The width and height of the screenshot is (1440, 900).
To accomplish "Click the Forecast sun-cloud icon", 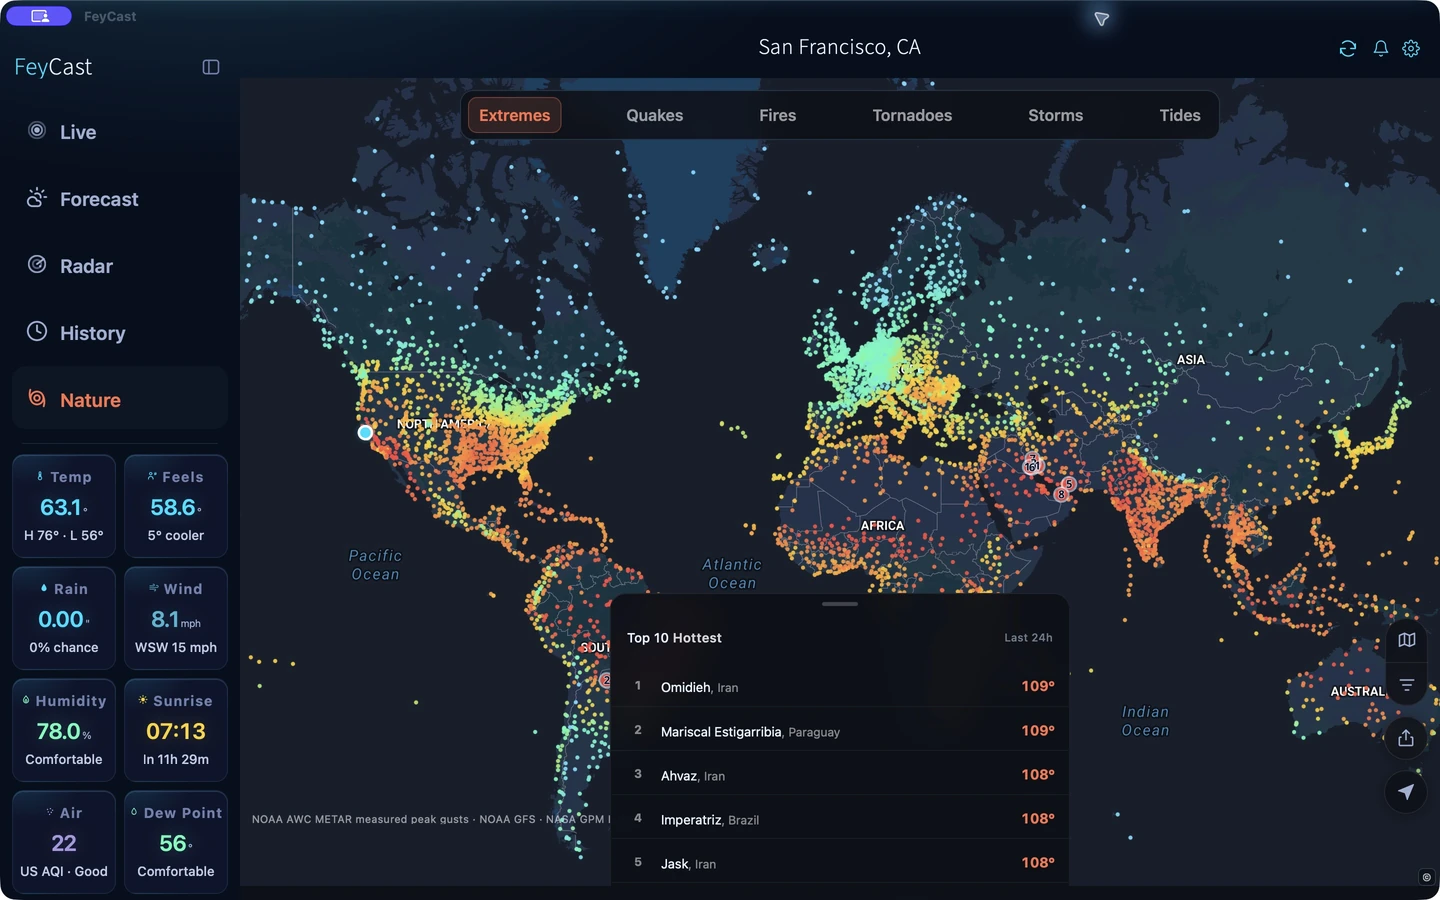I will [x=37, y=197].
